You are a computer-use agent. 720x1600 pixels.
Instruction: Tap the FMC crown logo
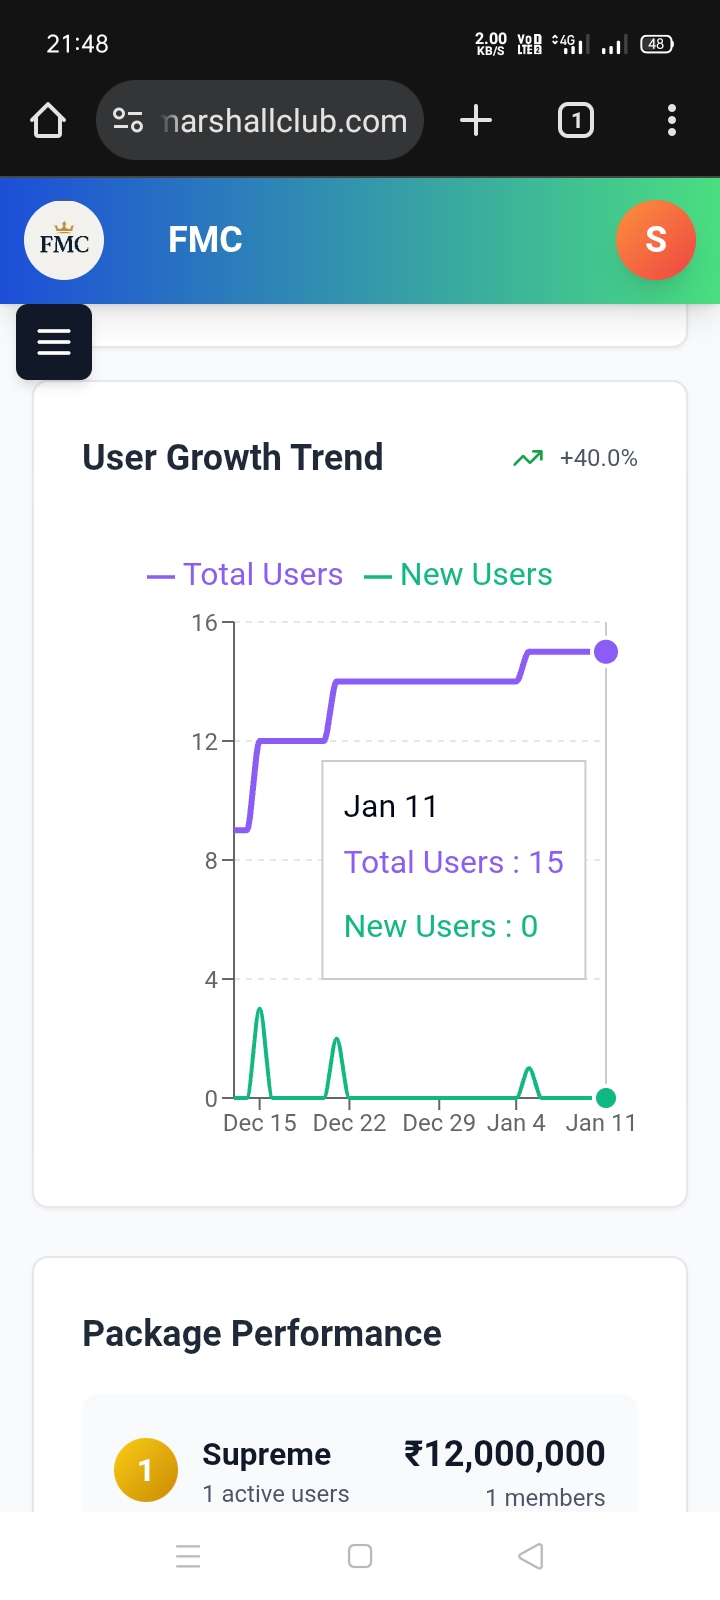[x=64, y=240]
